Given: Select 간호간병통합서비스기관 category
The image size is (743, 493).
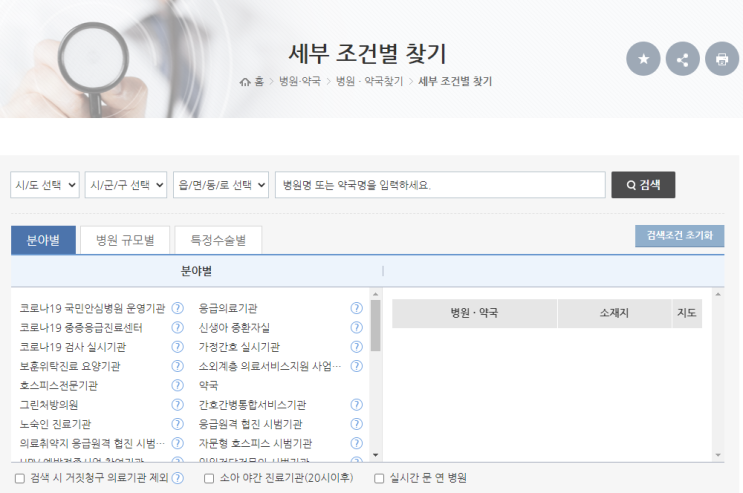Looking at the screenshot, I should pyautogui.click(x=253, y=405).
